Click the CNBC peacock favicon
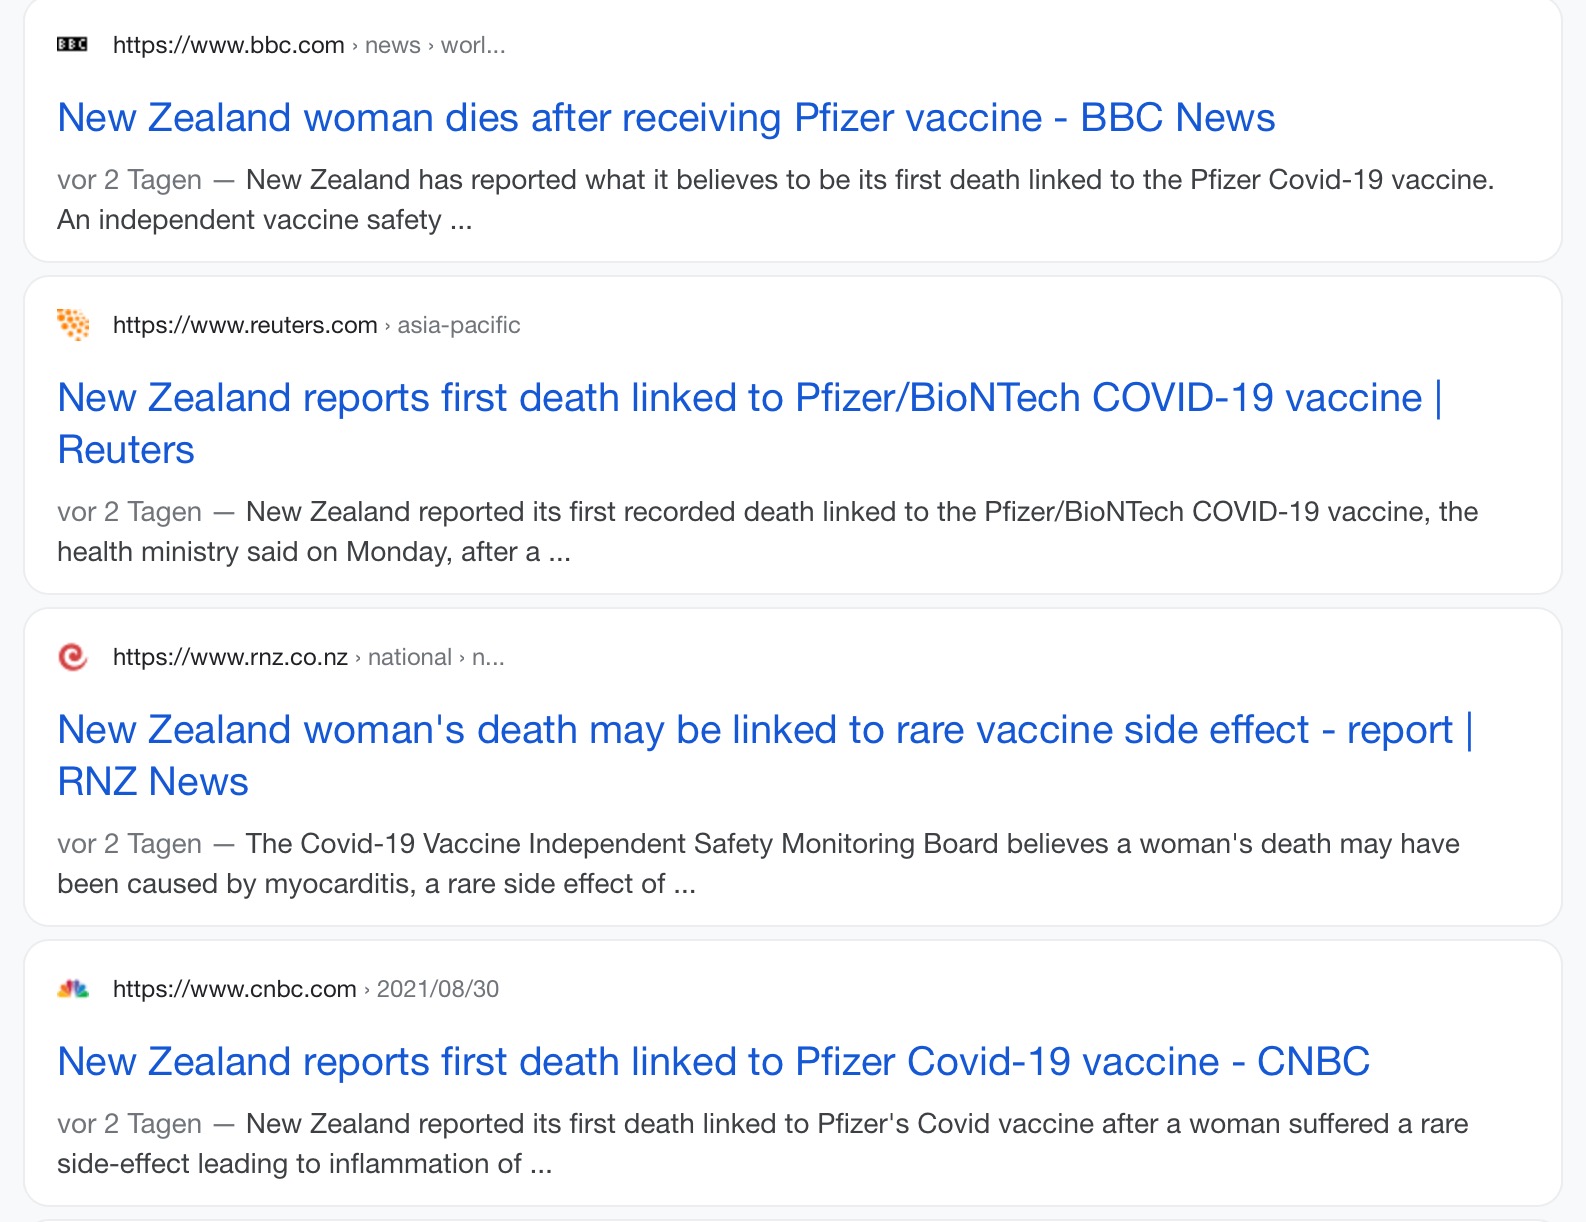The width and height of the screenshot is (1586, 1222). click(73, 989)
